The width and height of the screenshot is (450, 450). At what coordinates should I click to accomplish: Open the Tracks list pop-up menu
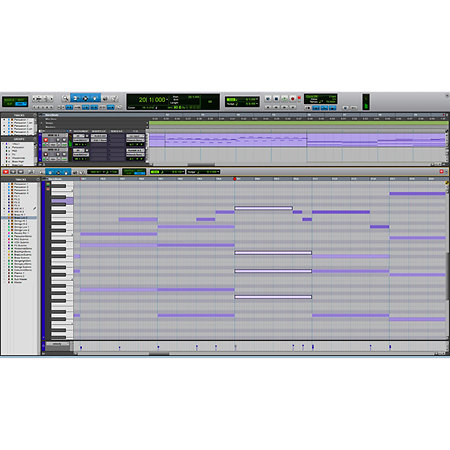coord(36,115)
